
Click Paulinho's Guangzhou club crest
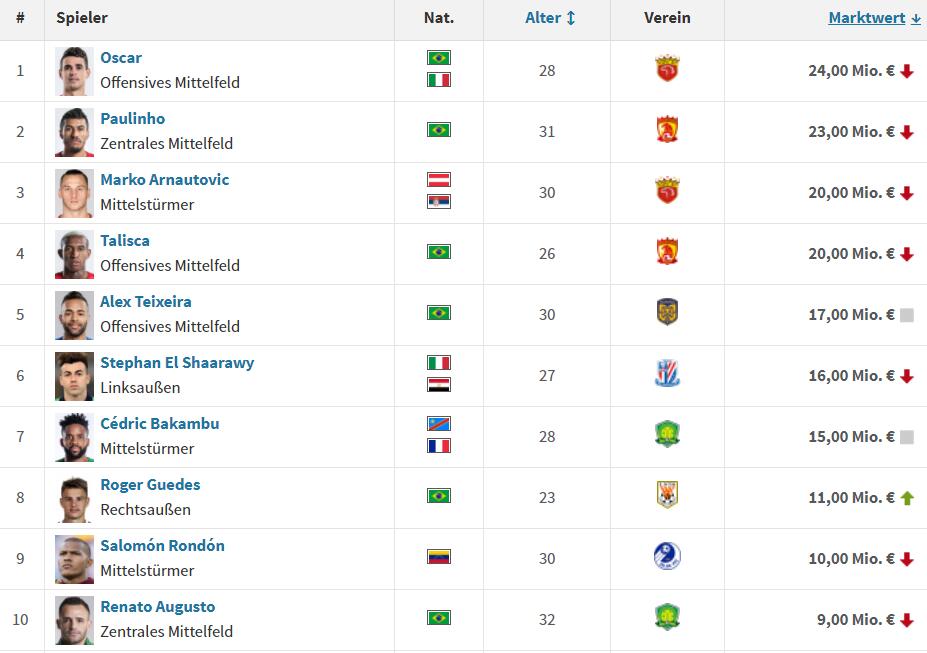pyautogui.click(x=667, y=129)
